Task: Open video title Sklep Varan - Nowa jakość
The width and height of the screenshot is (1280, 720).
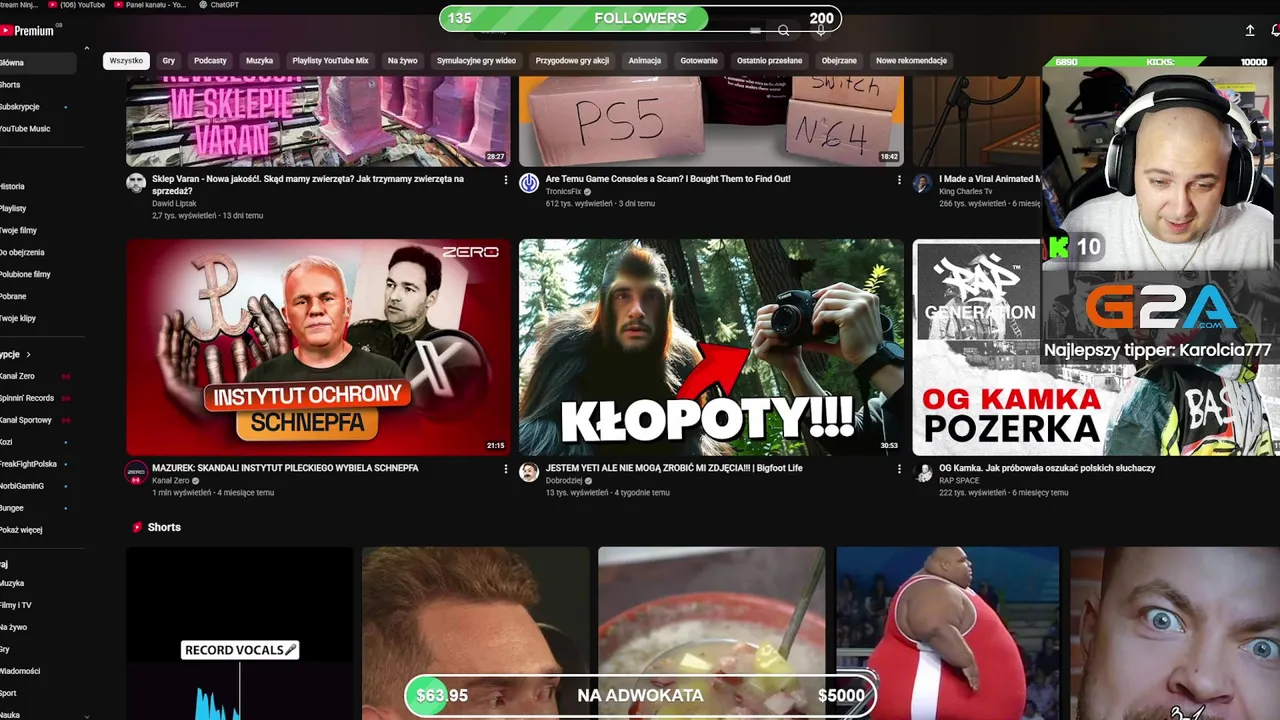Action: coord(308,185)
